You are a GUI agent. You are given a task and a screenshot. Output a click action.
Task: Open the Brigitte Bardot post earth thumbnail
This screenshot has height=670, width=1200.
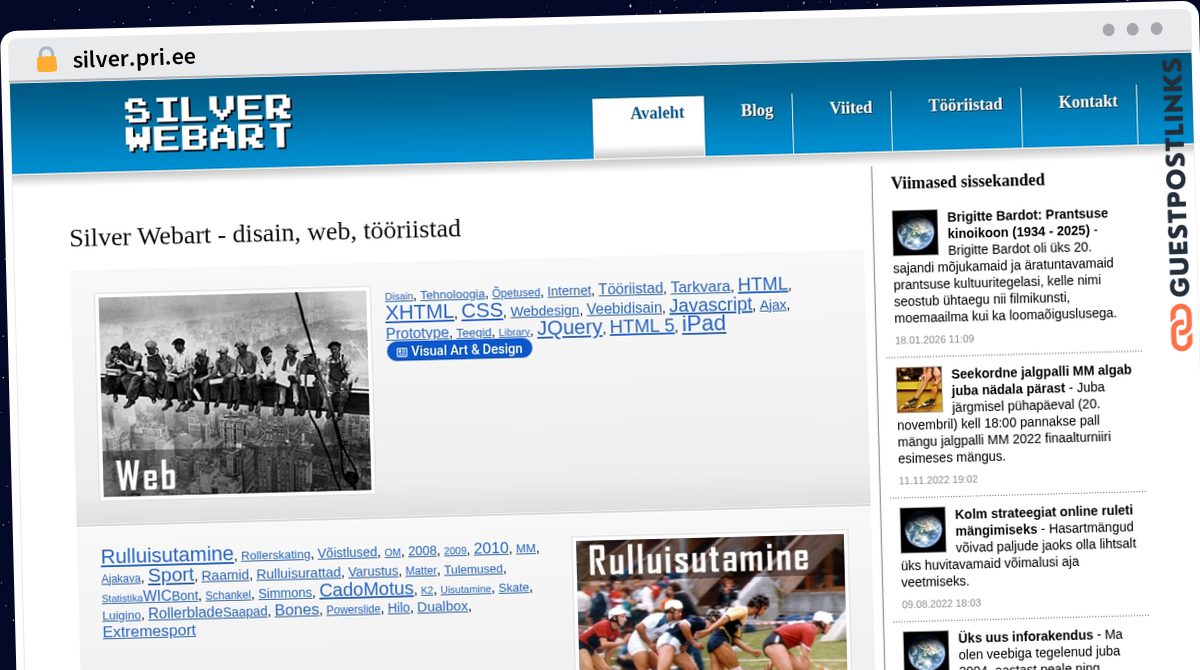tap(915, 232)
